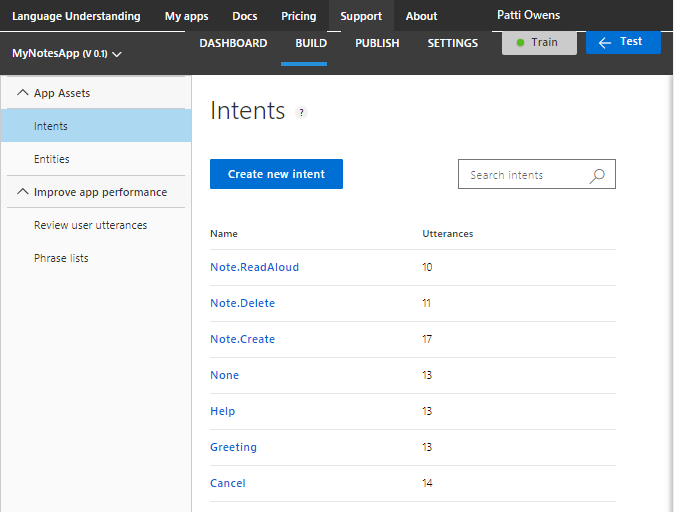Click the green status dot on Train
Image resolution: width=674 pixels, height=512 pixels.
click(520, 43)
